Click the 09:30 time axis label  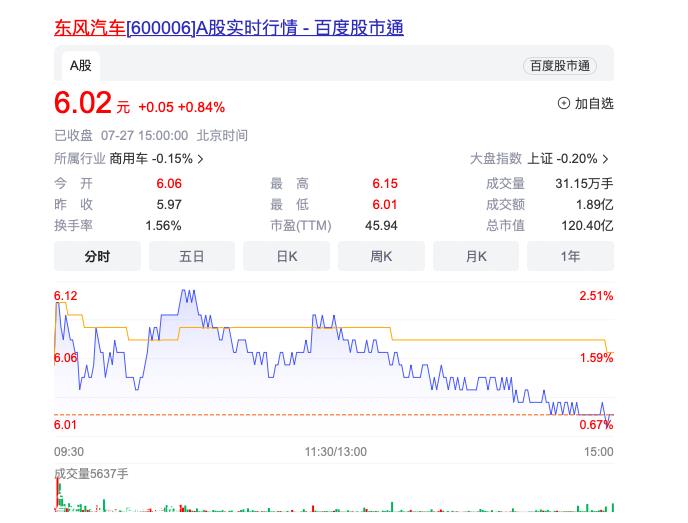[69, 451]
